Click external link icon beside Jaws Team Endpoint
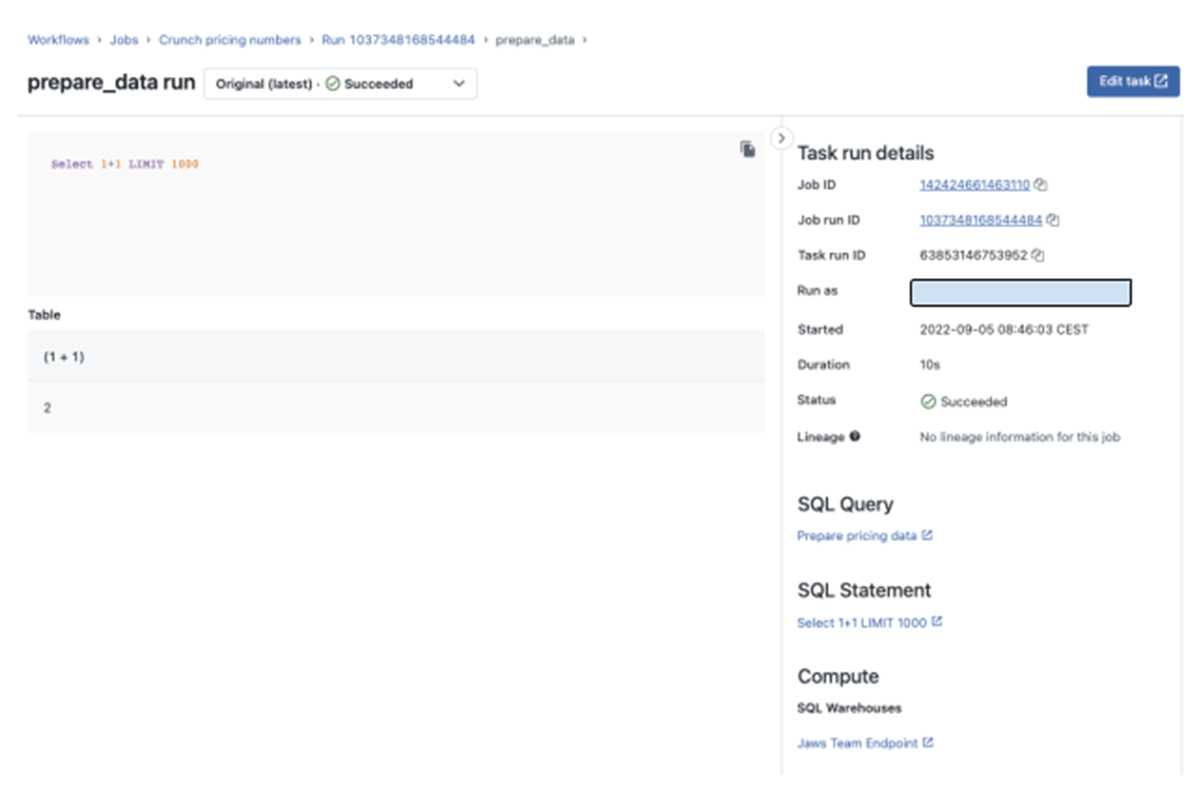The height and width of the screenshot is (801, 1200). 928,743
